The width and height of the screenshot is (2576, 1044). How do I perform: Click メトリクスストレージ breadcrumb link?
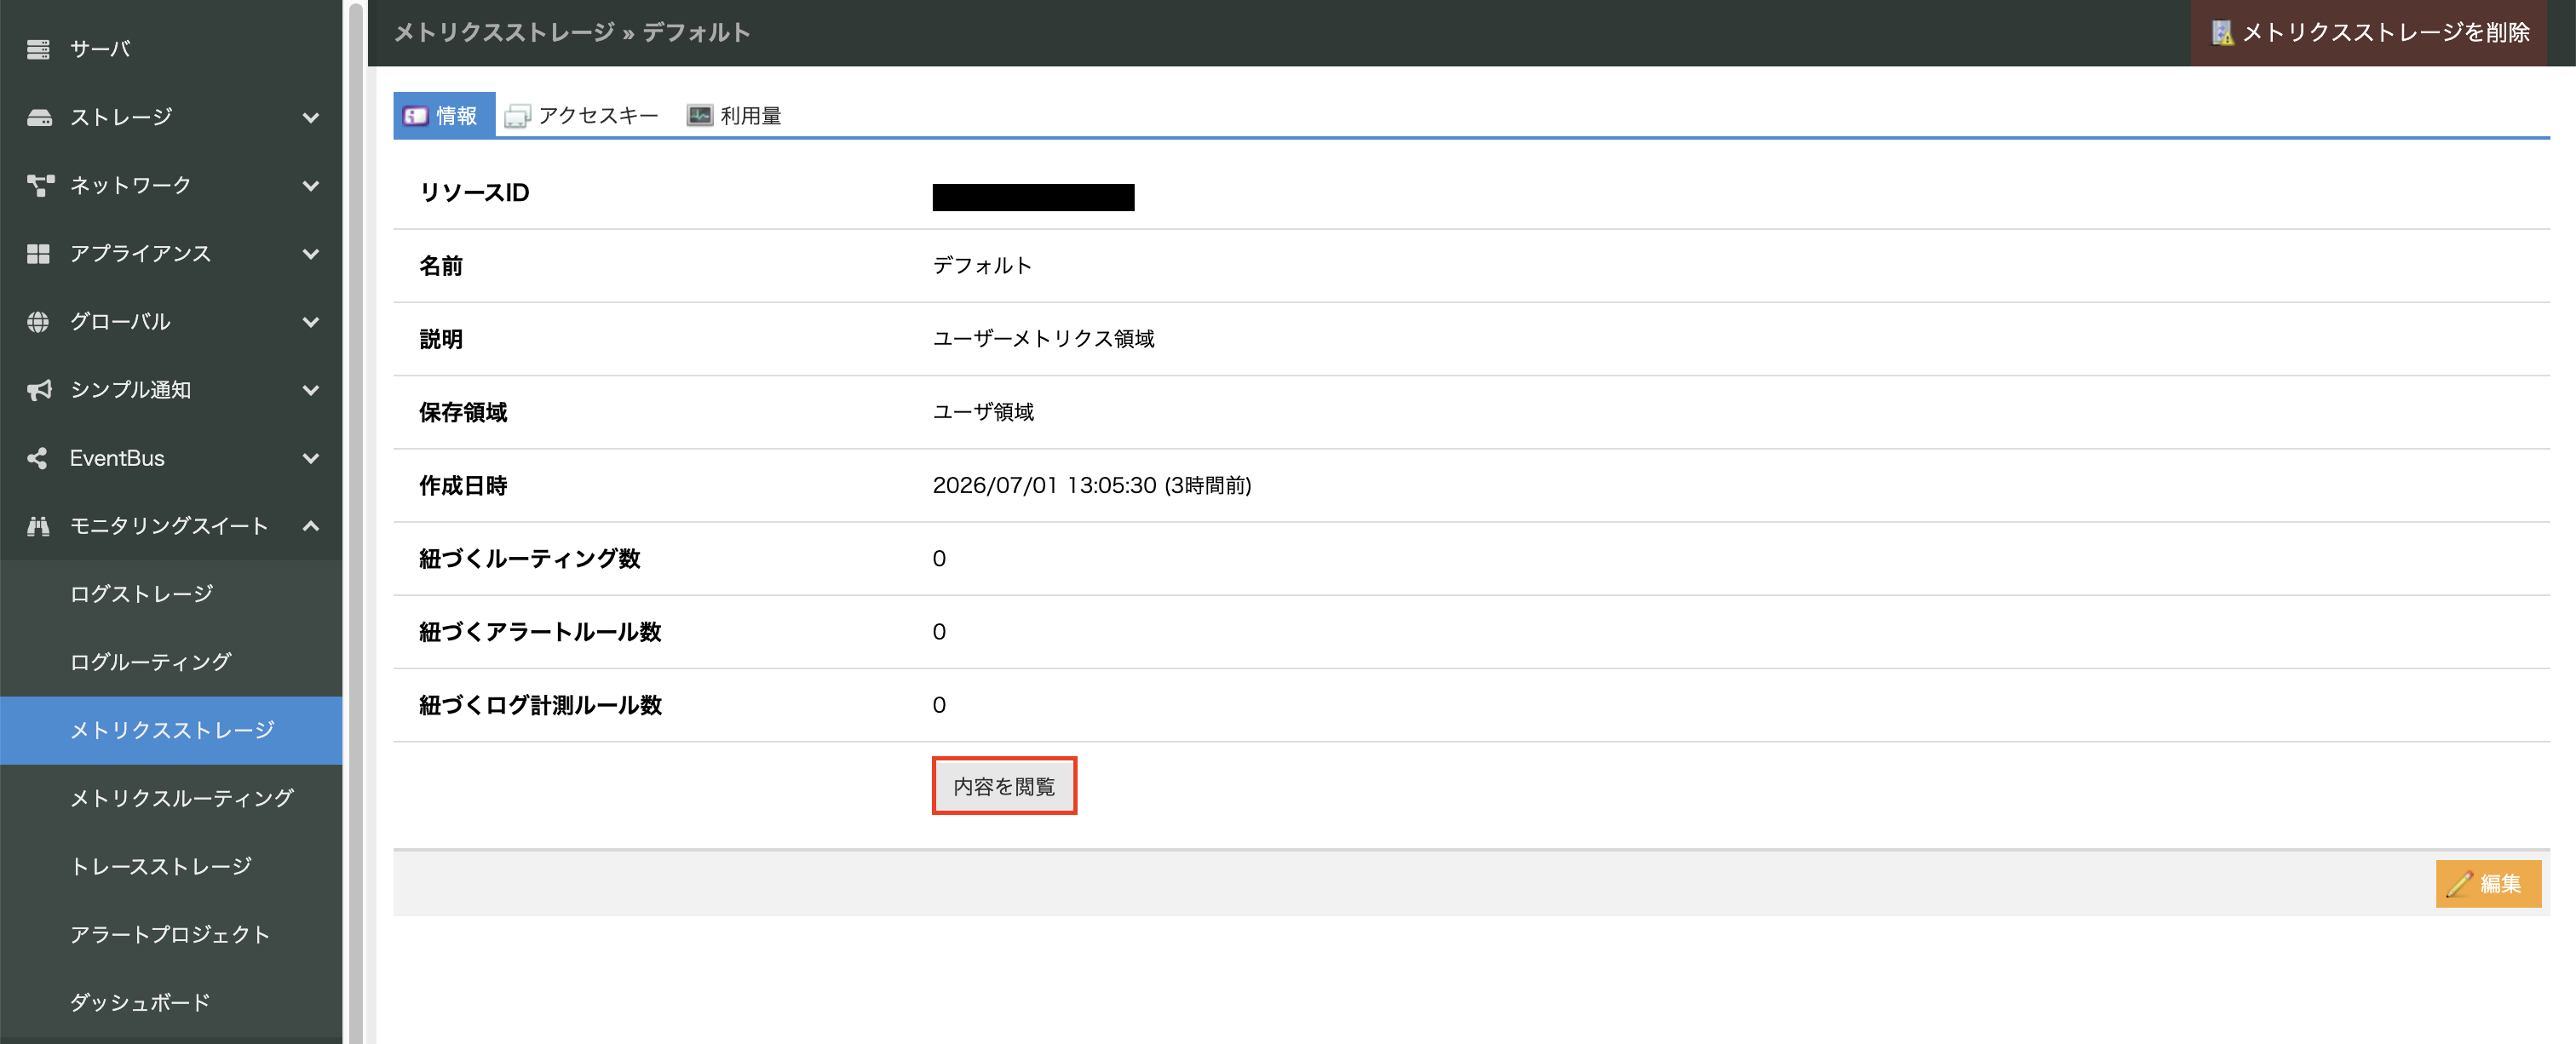coord(505,33)
